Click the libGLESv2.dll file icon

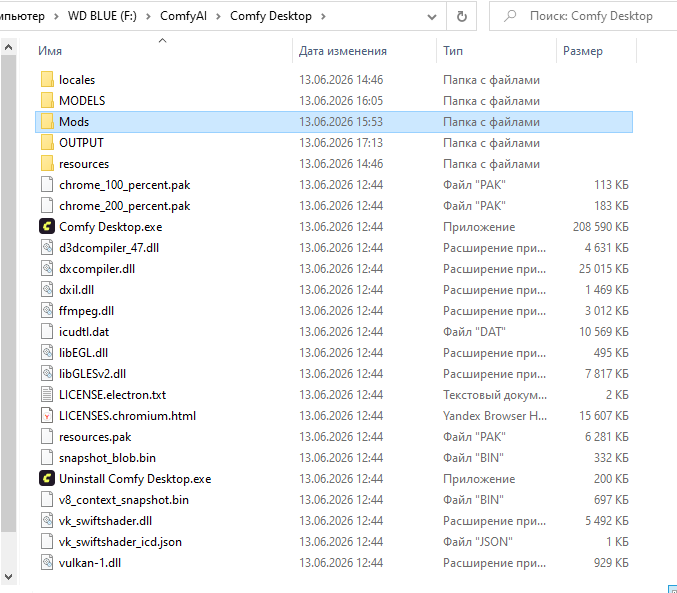47,373
